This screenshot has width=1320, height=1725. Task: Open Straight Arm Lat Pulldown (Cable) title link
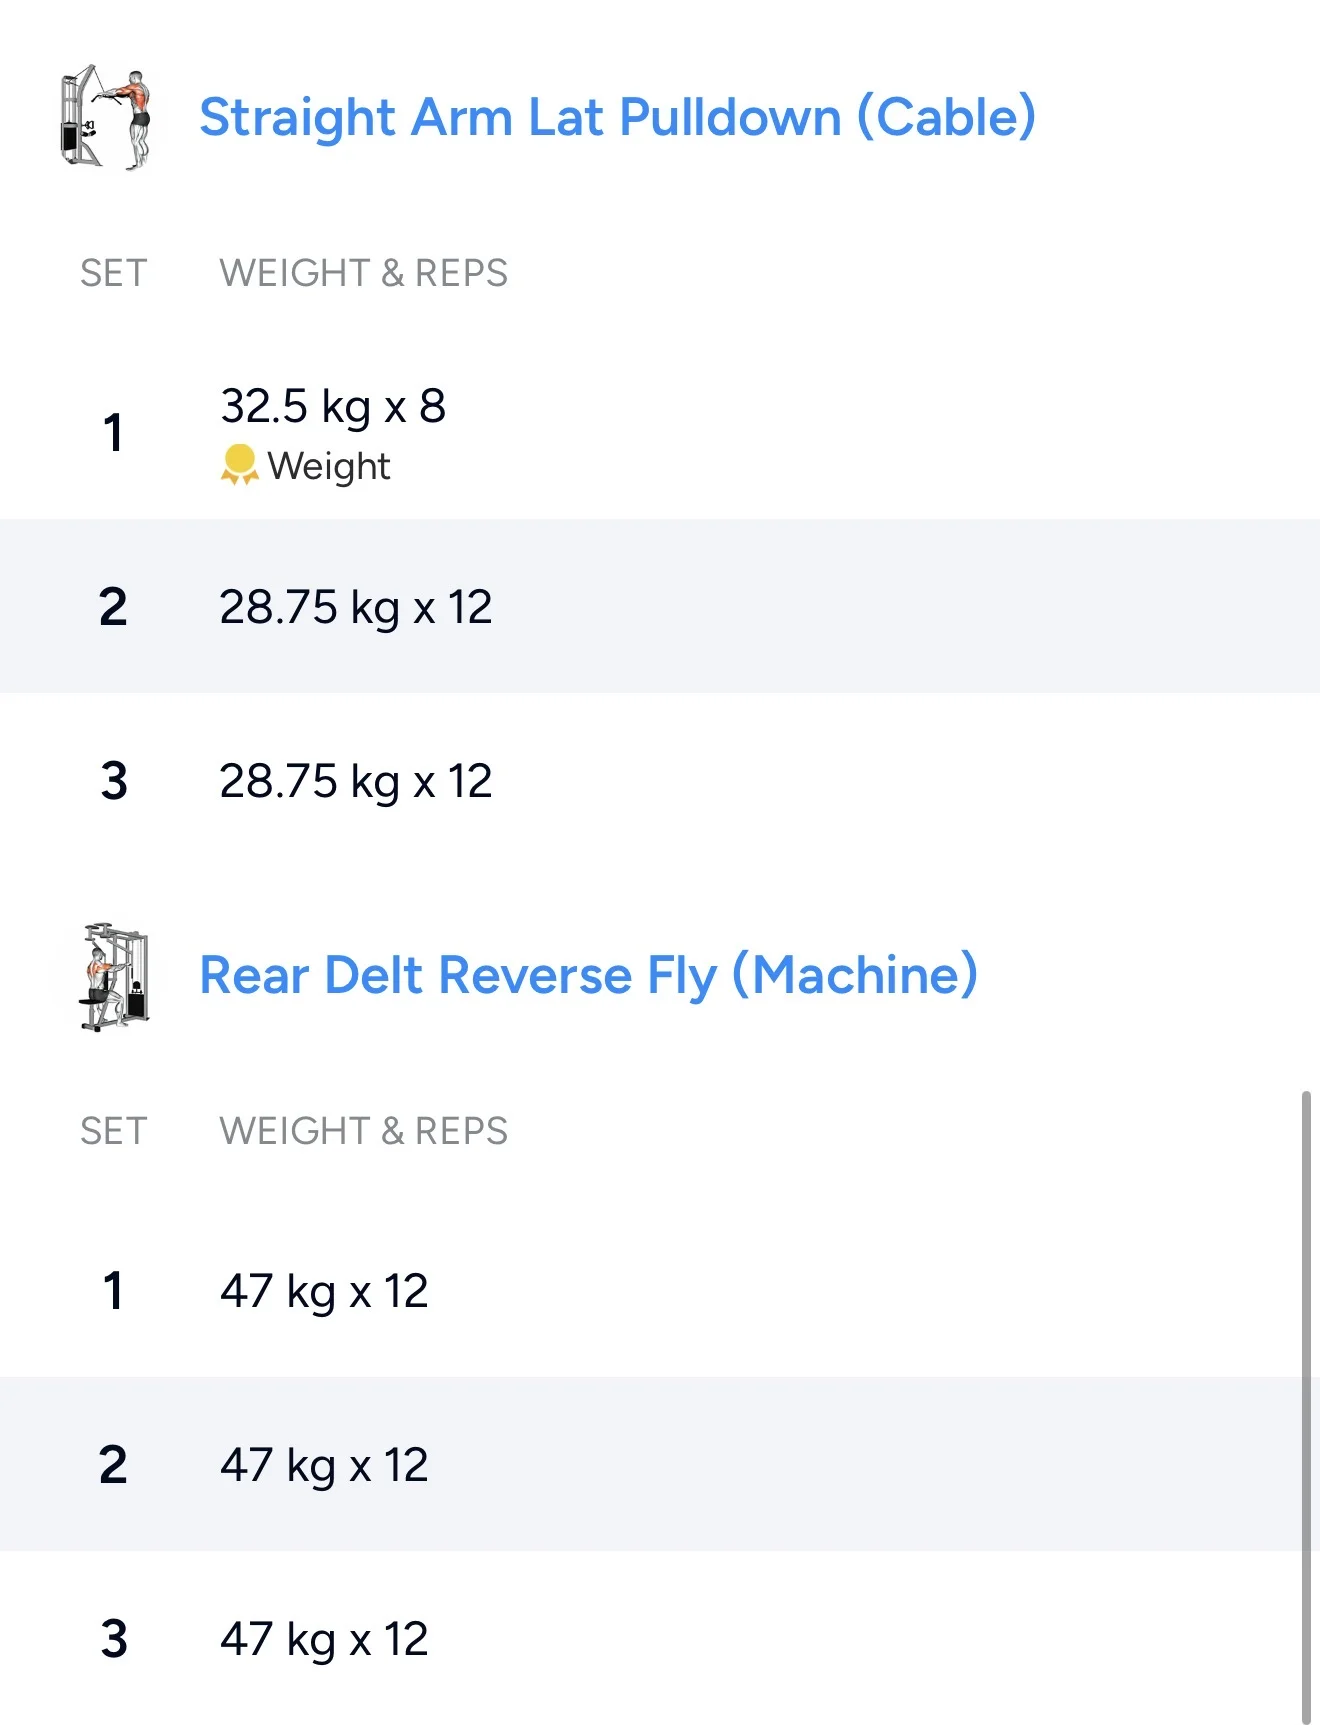pyautogui.click(x=617, y=117)
